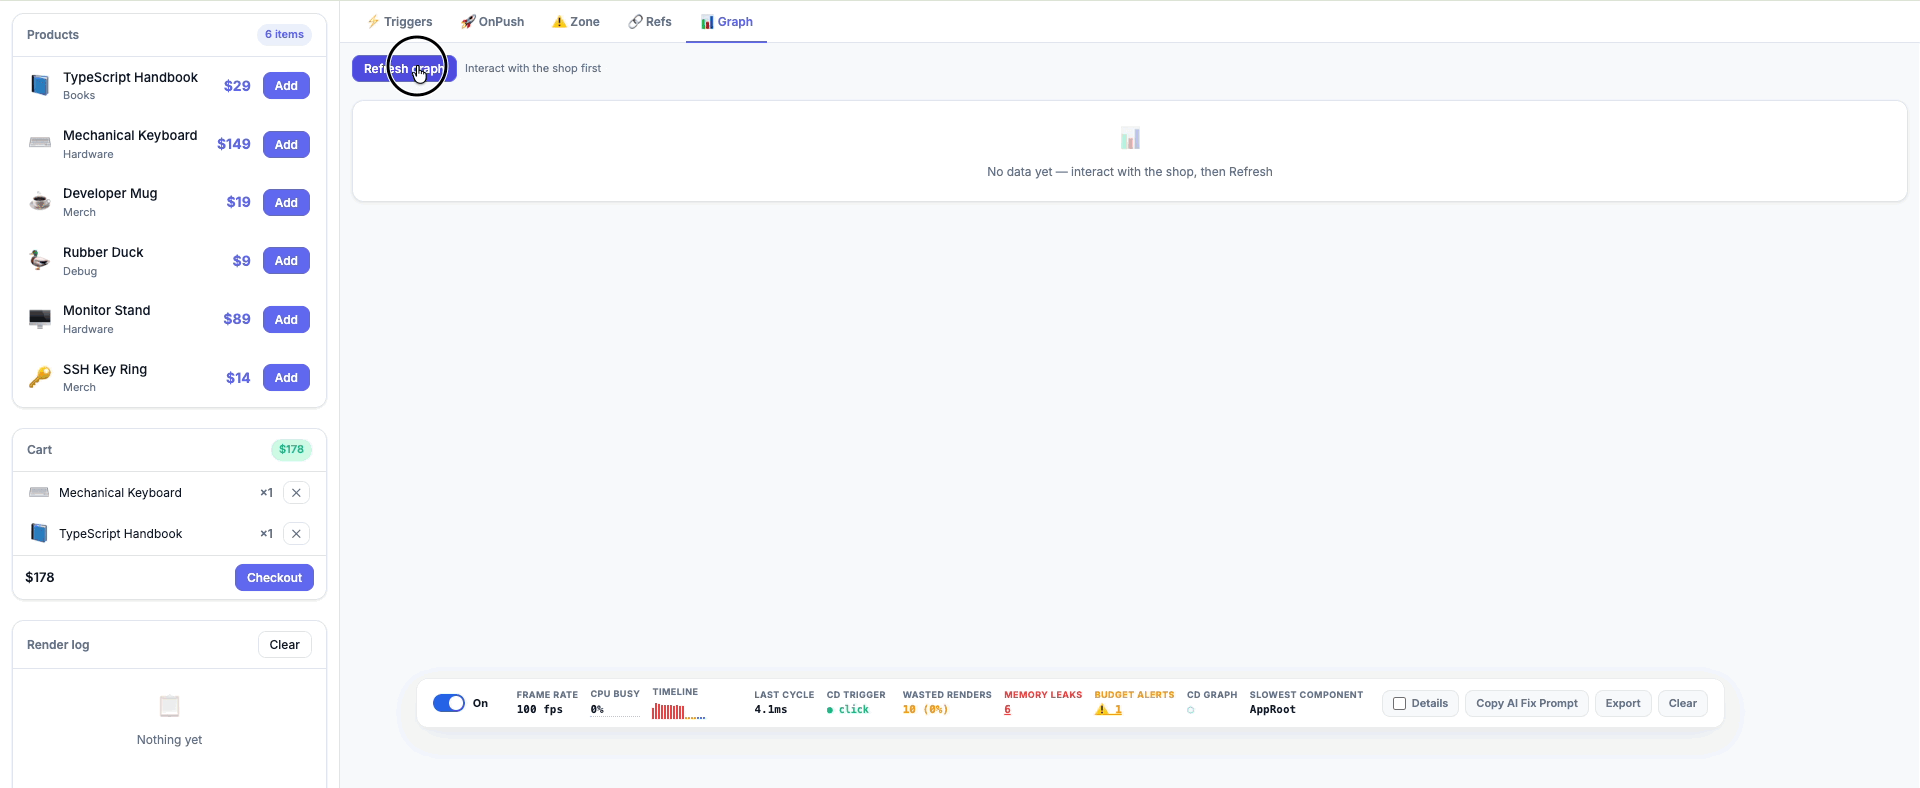Click the '4.1ms' last cycle value
Viewport: 1920px width, 788px height.
point(771,709)
